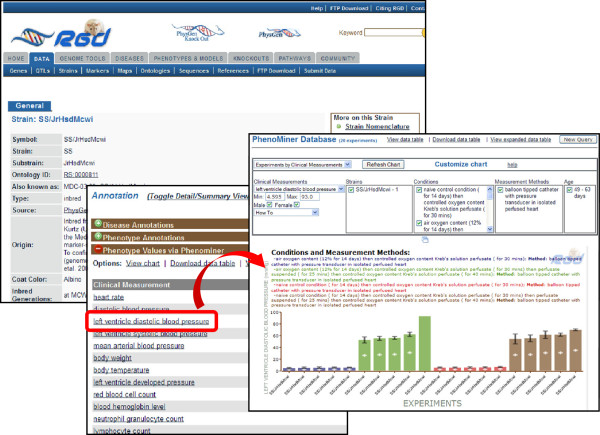This screenshot has height=435, width=600.
Task: Select Ontologies in the data submenu
Action: point(155,71)
